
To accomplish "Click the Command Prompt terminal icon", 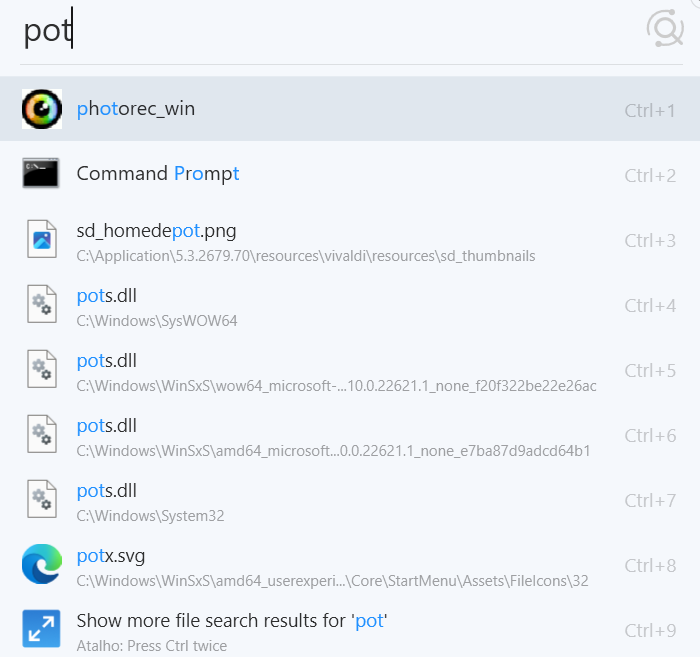I will [41, 173].
